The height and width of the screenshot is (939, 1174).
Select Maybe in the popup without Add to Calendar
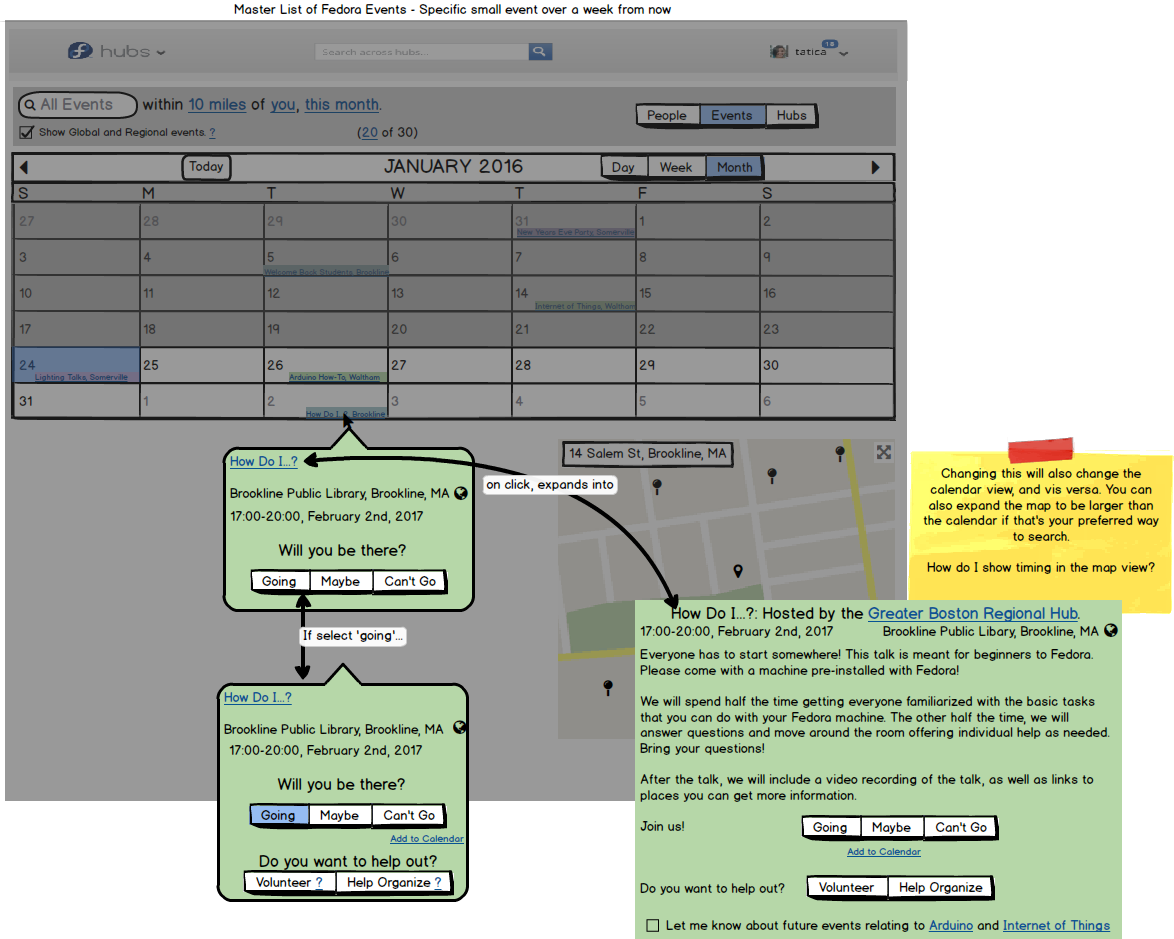(x=341, y=581)
